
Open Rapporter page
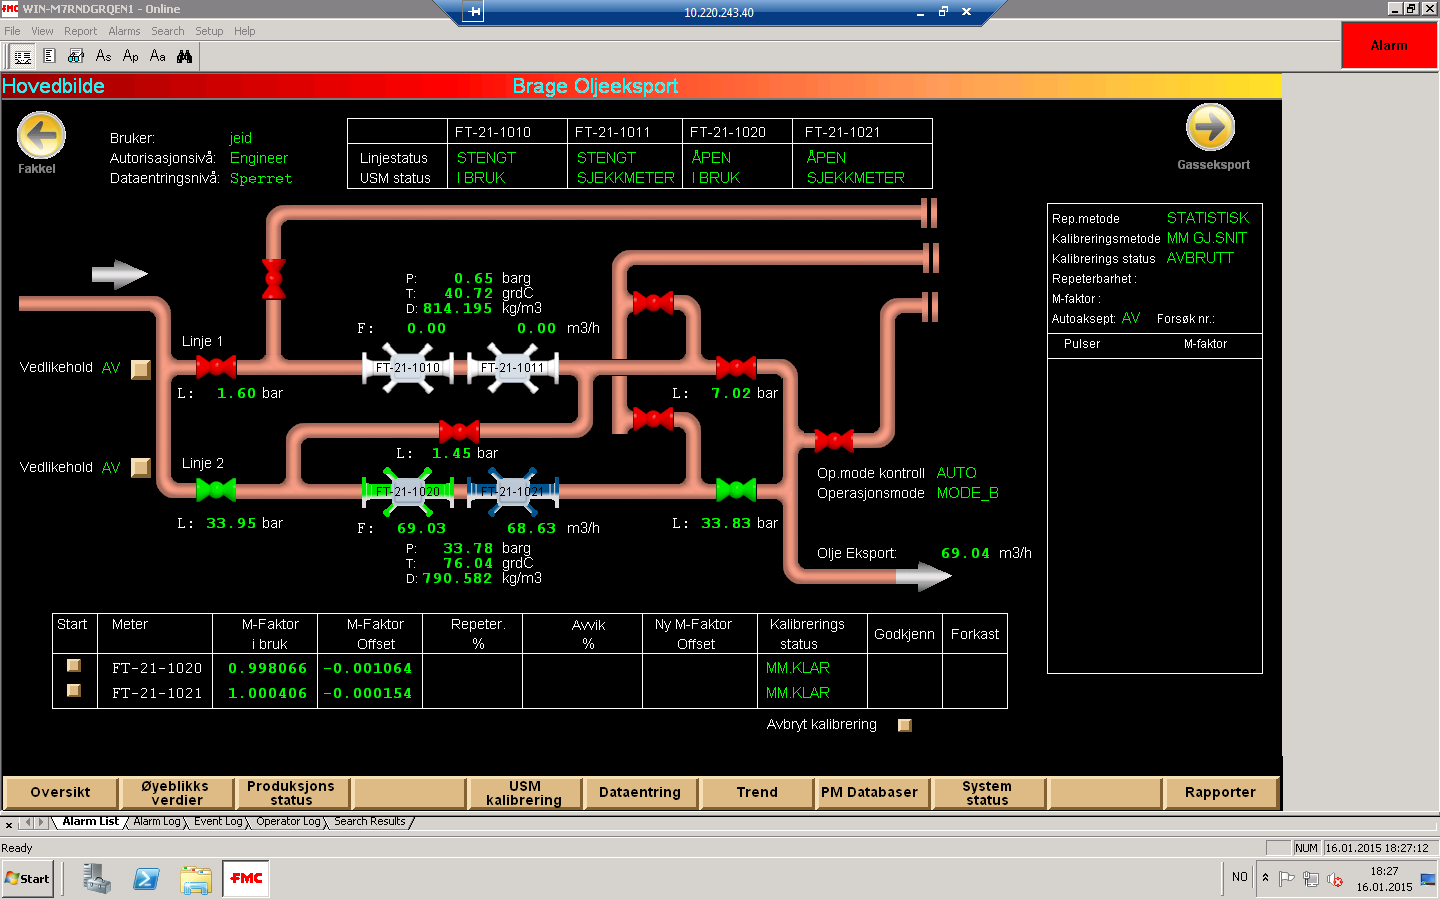click(1220, 793)
